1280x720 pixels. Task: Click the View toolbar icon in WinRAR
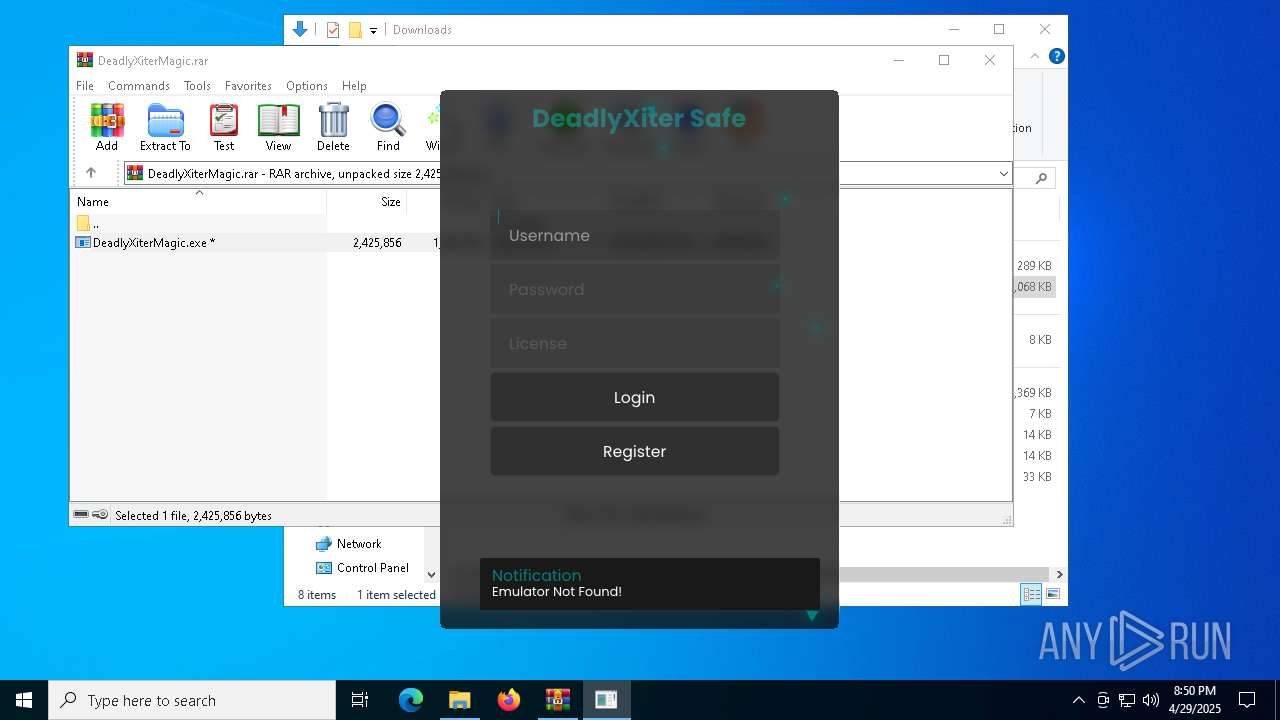[x=278, y=128]
